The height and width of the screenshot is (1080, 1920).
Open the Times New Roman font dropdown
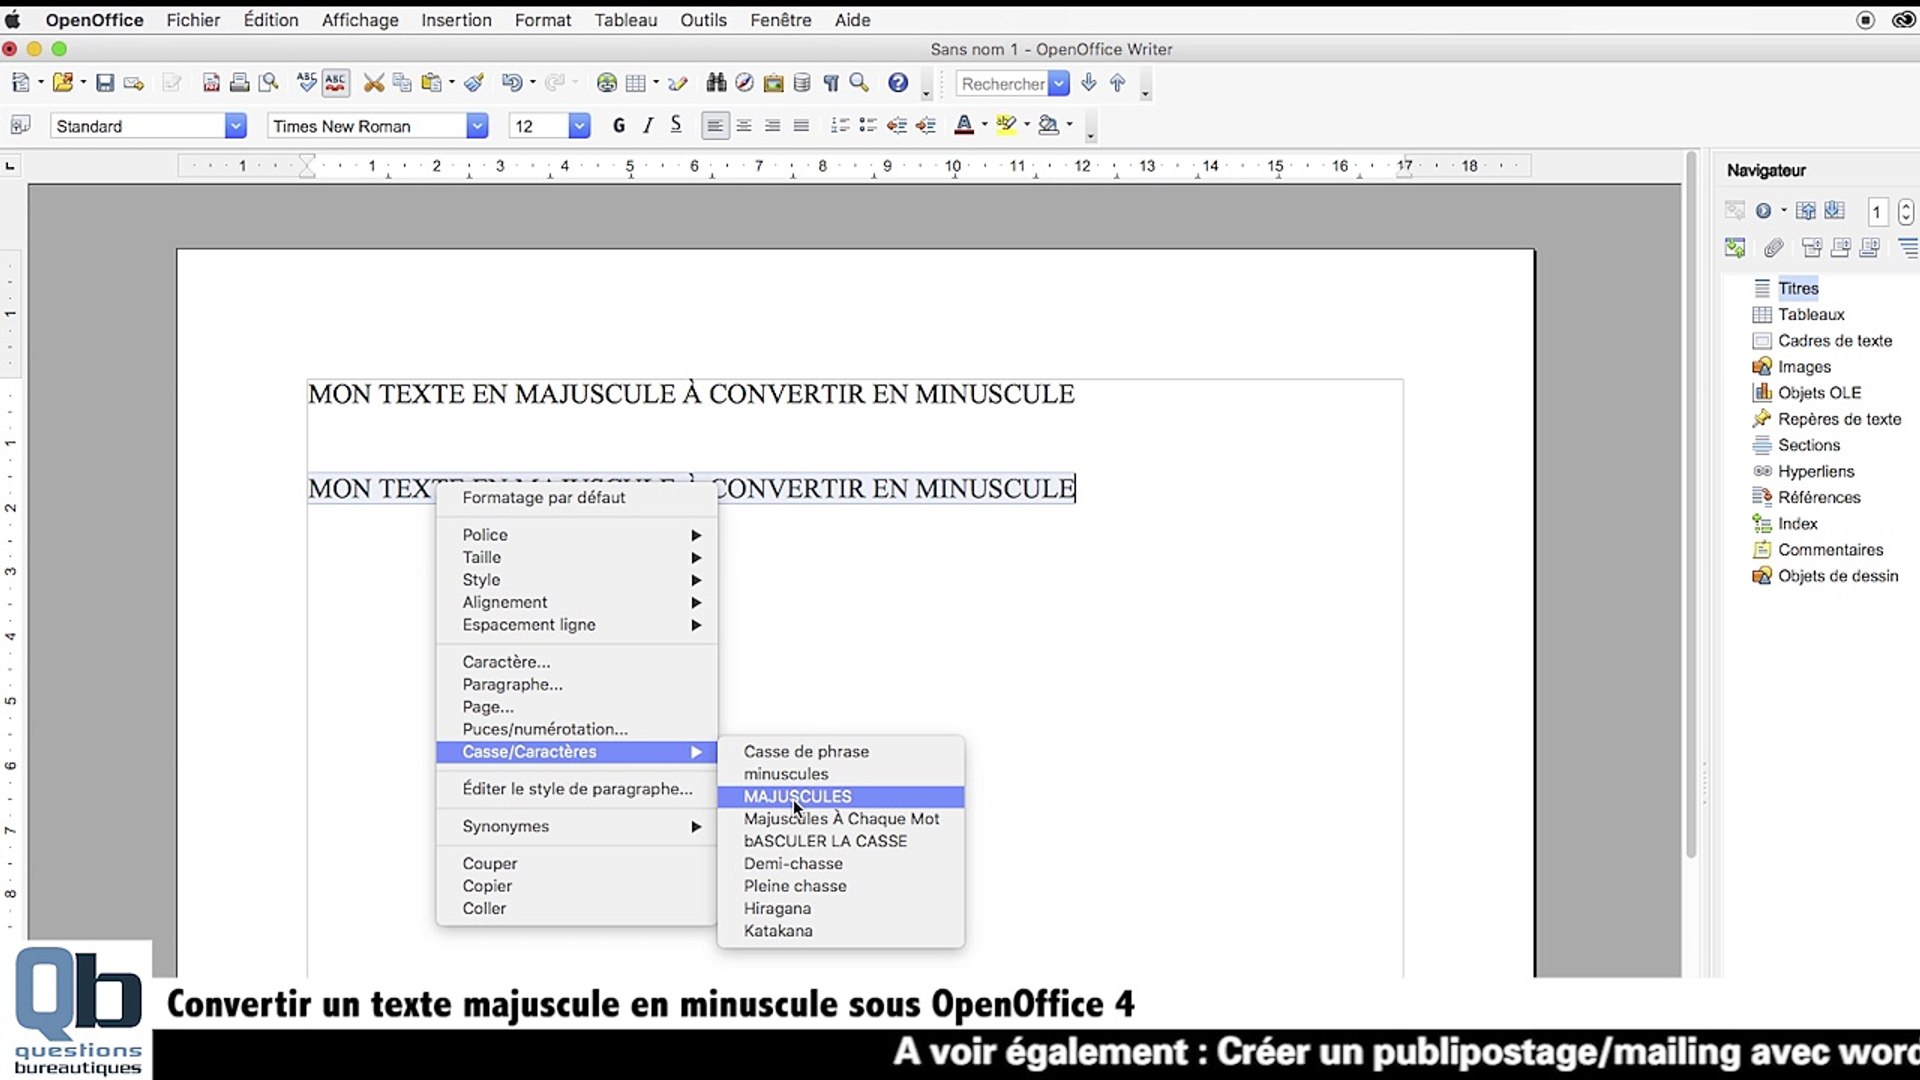click(477, 125)
